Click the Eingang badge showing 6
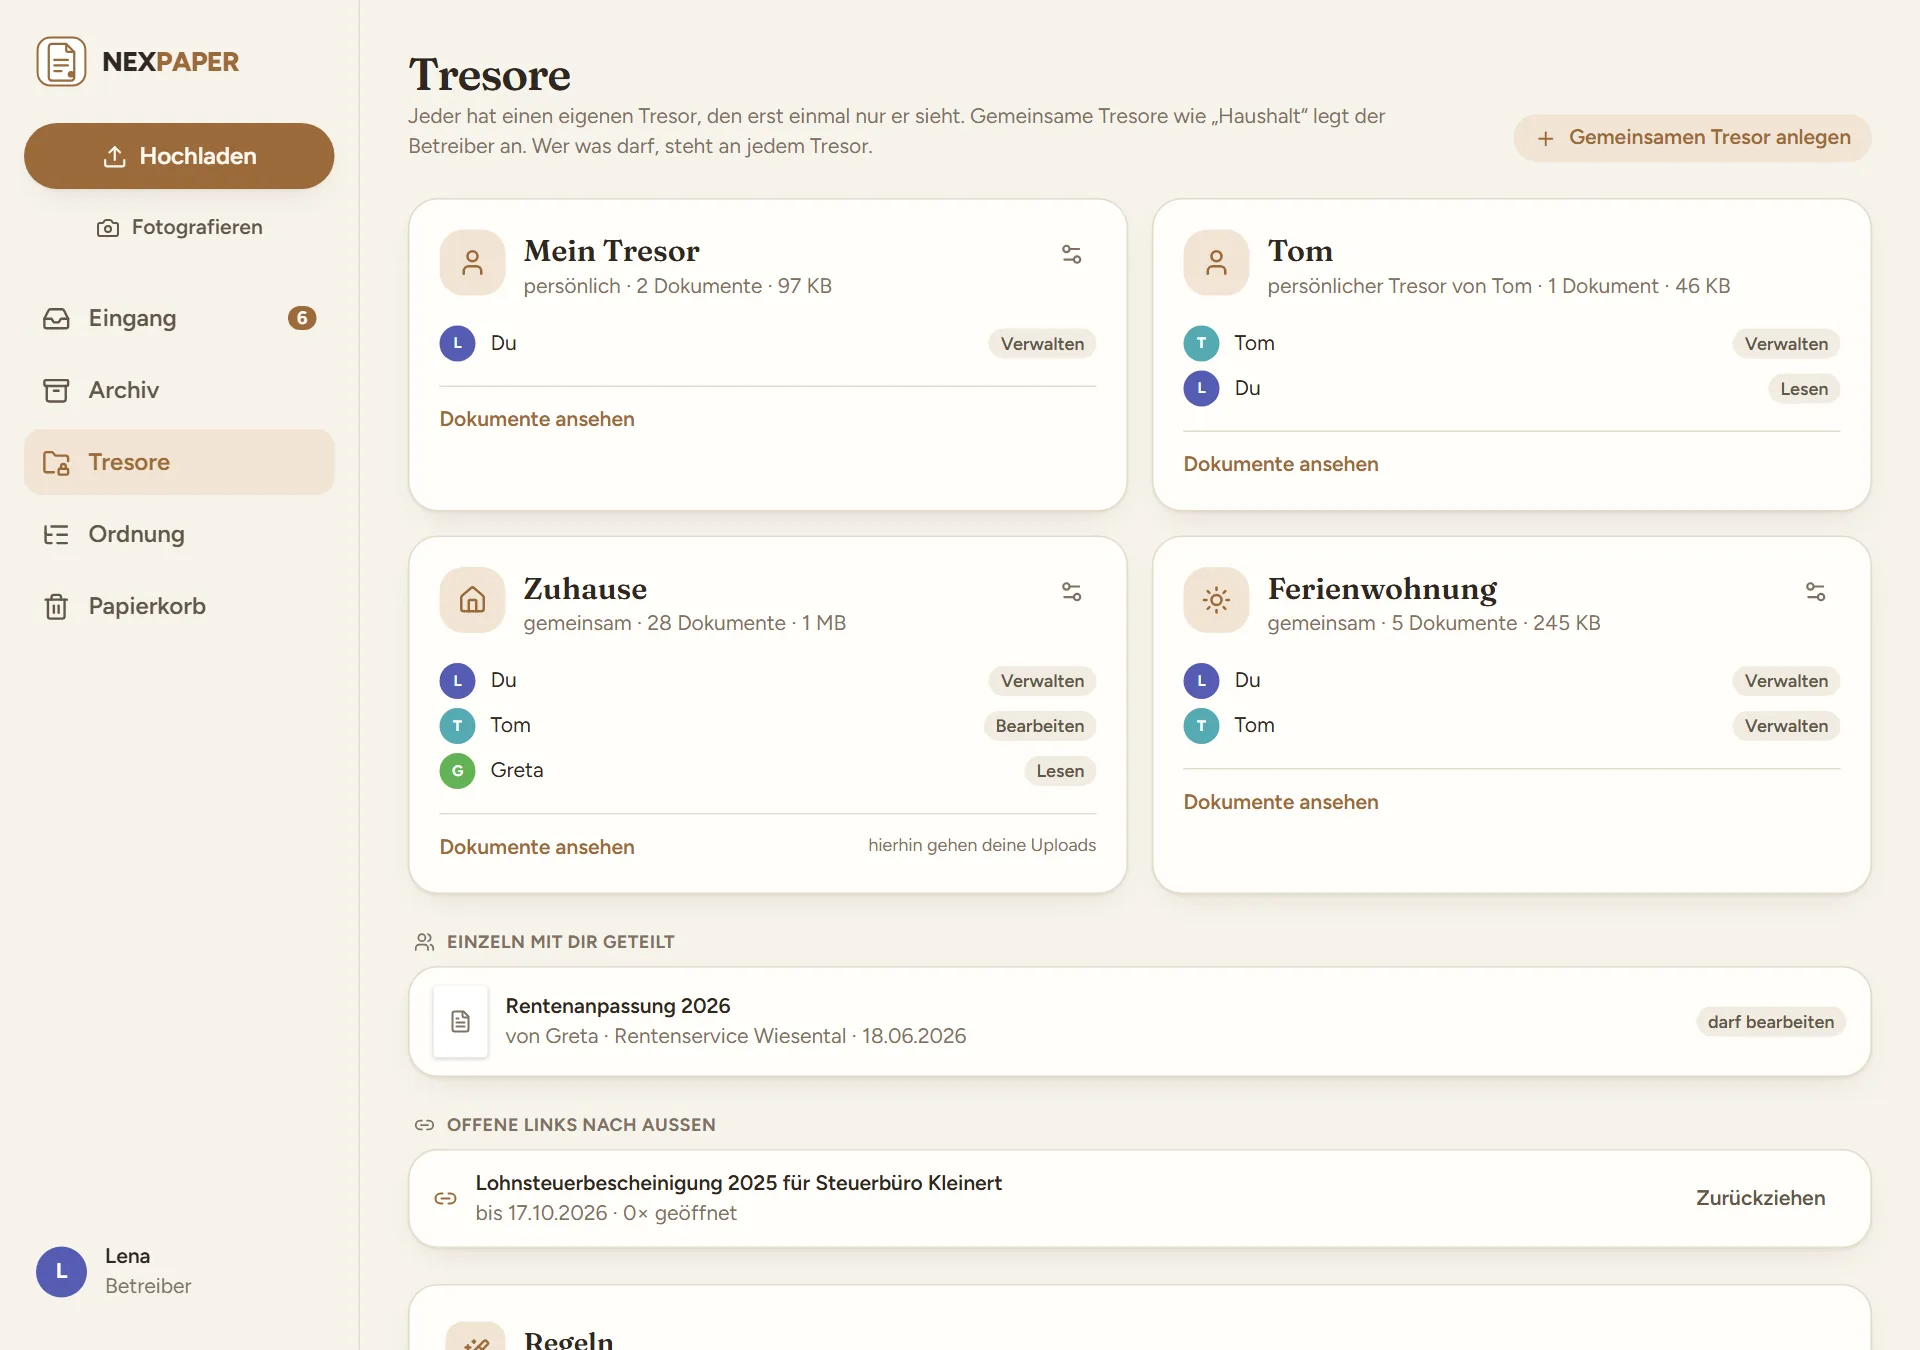The image size is (1920, 1350). coord(302,318)
